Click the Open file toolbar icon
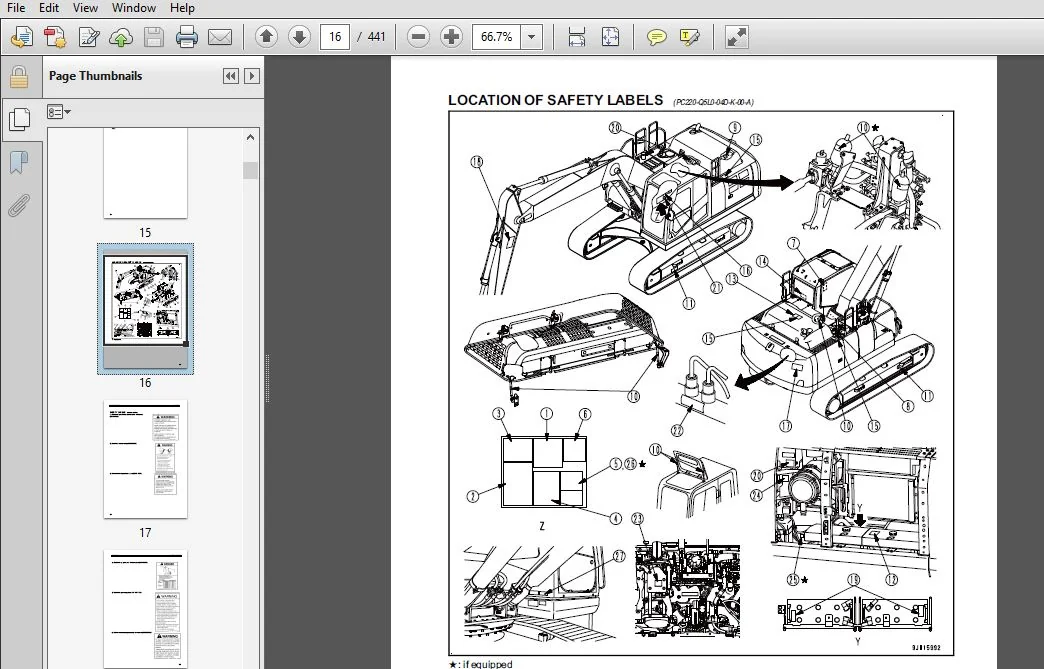The image size is (1044, 669). tap(22, 37)
